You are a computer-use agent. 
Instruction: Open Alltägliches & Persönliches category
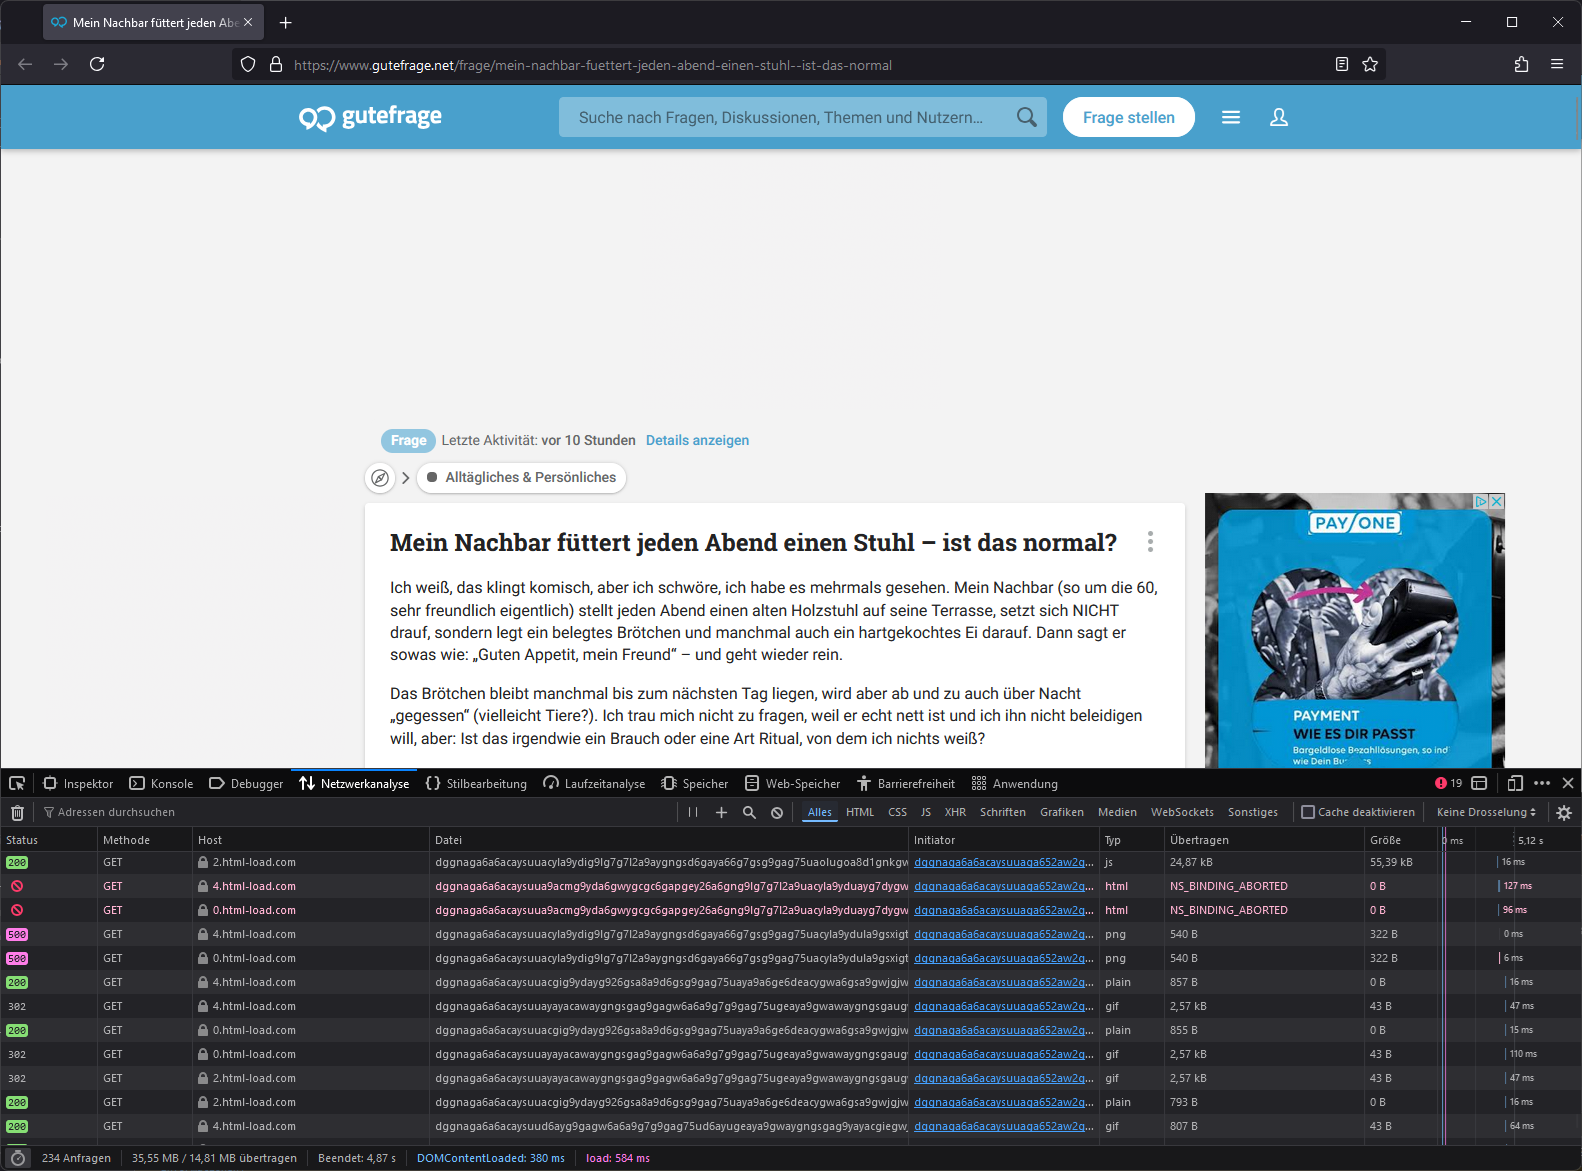coord(521,478)
